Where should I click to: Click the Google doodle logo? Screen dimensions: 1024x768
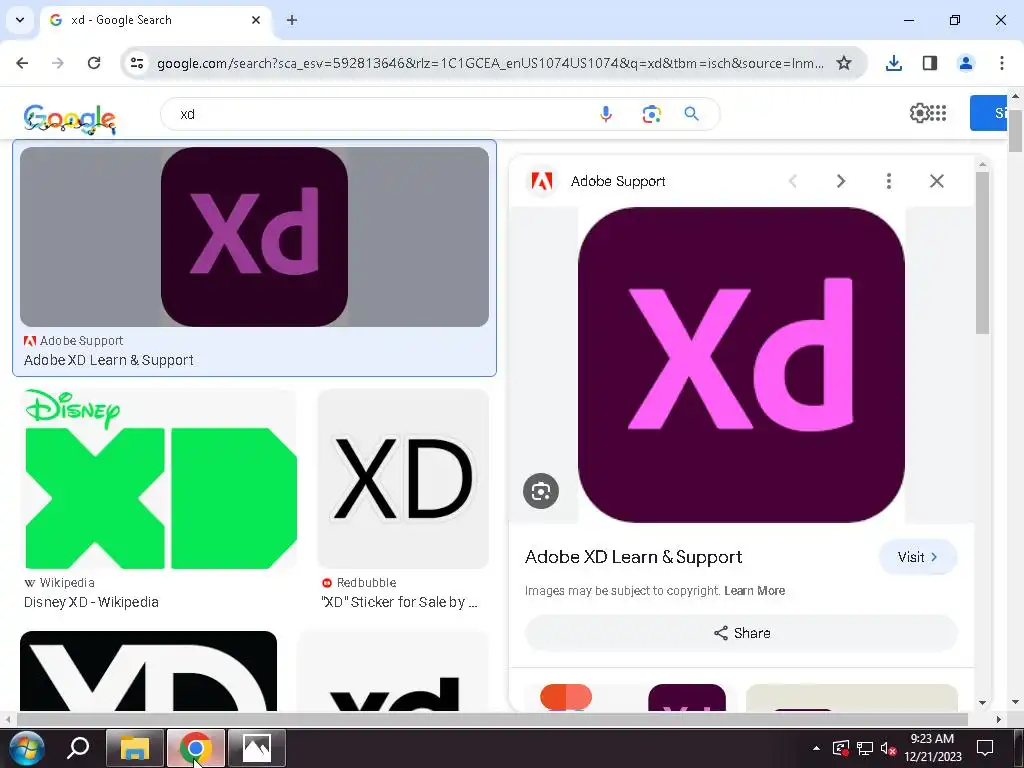(x=70, y=119)
